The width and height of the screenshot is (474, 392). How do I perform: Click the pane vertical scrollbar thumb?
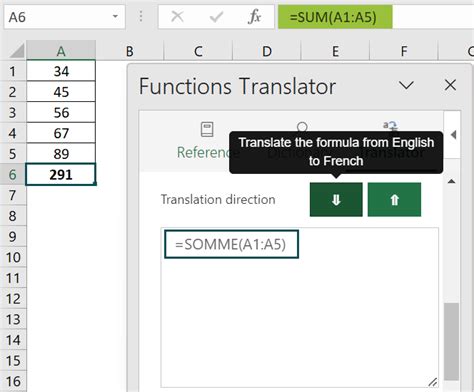tap(452, 341)
